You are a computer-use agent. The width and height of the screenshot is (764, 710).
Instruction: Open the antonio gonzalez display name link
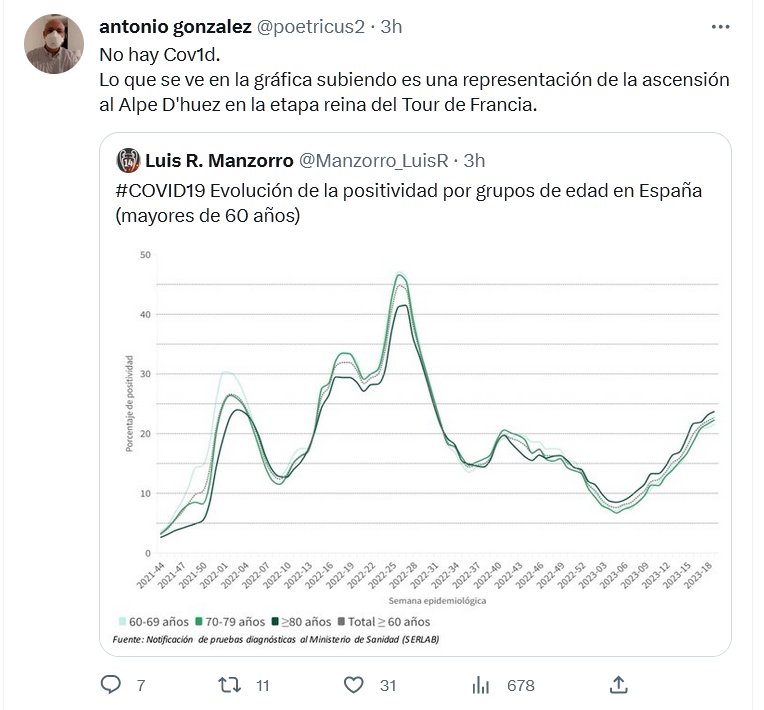pos(176,27)
